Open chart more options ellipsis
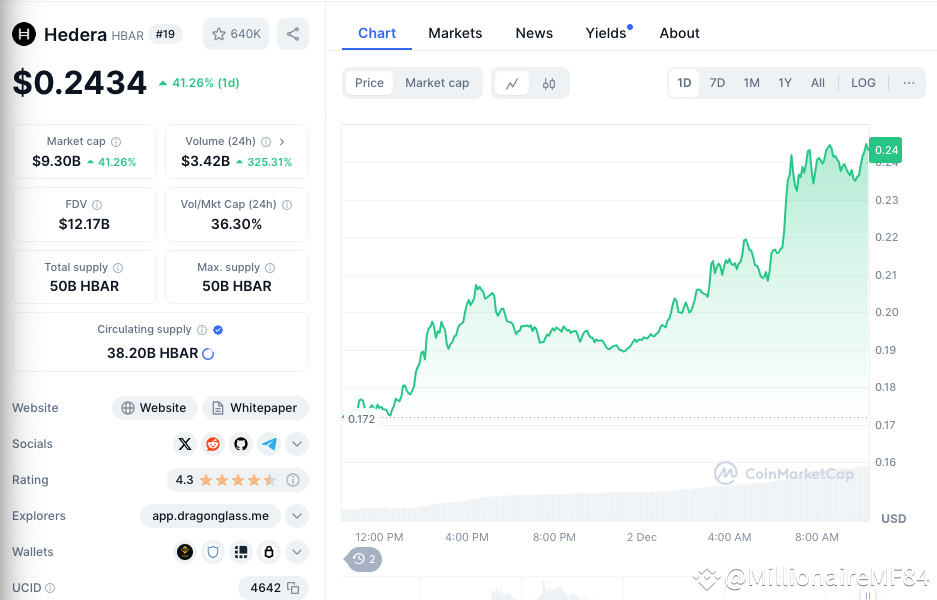The width and height of the screenshot is (937, 600). pyautogui.click(x=909, y=83)
